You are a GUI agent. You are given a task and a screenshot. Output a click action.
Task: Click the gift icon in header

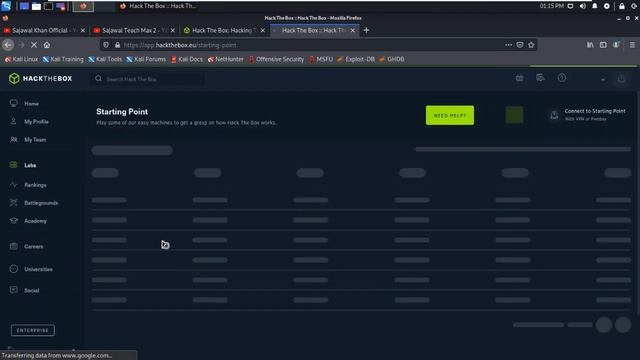tap(520, 78)
